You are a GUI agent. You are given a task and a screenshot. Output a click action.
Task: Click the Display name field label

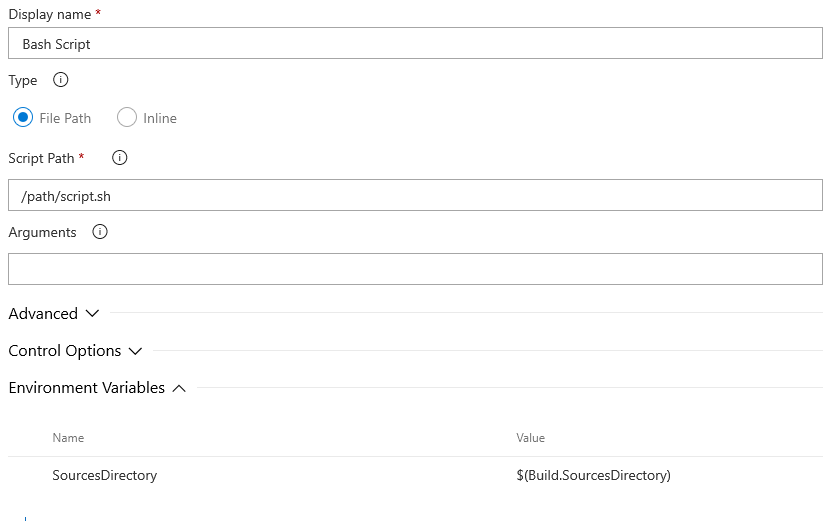point(50,14)
